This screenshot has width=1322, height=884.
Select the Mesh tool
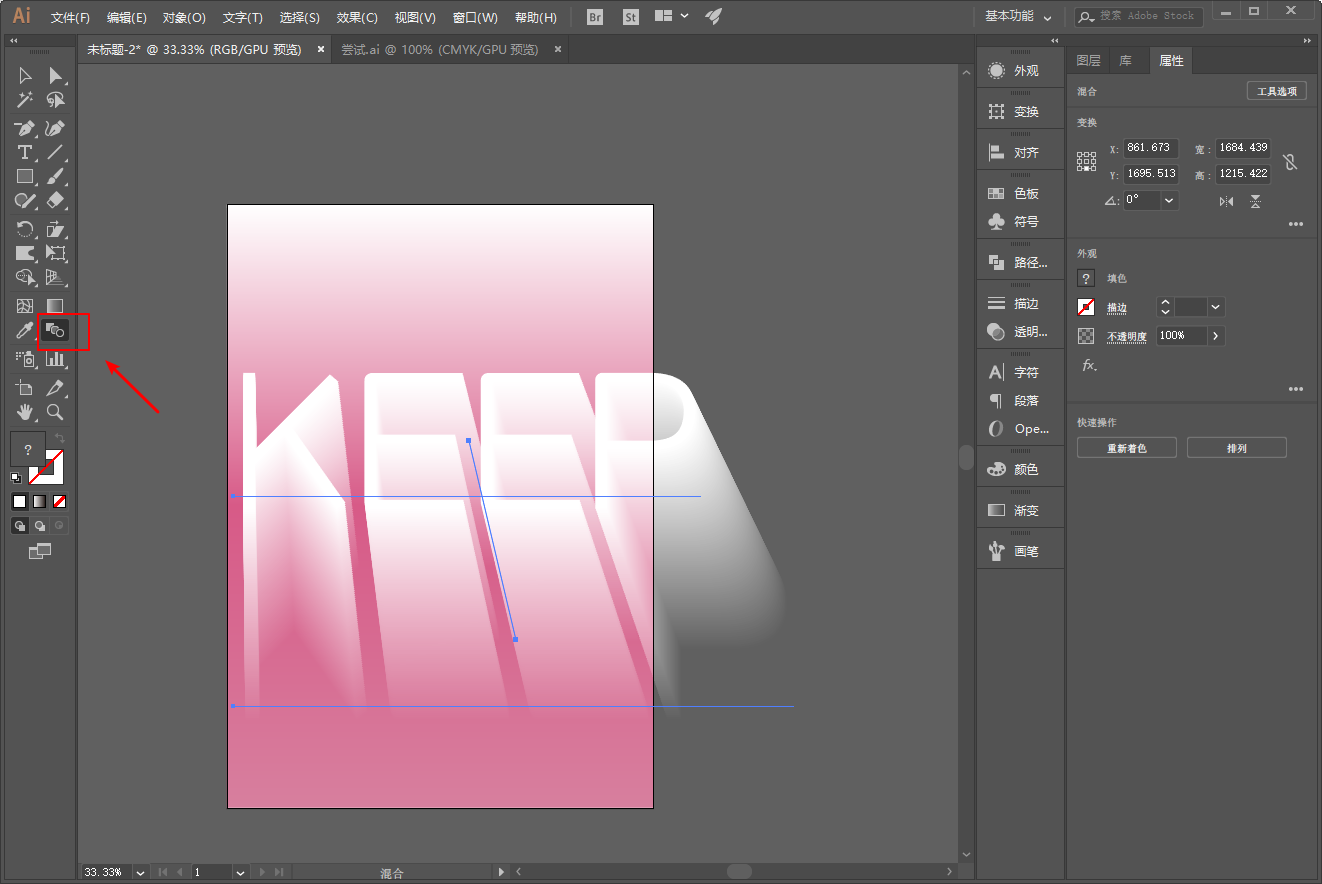(25, 306)
